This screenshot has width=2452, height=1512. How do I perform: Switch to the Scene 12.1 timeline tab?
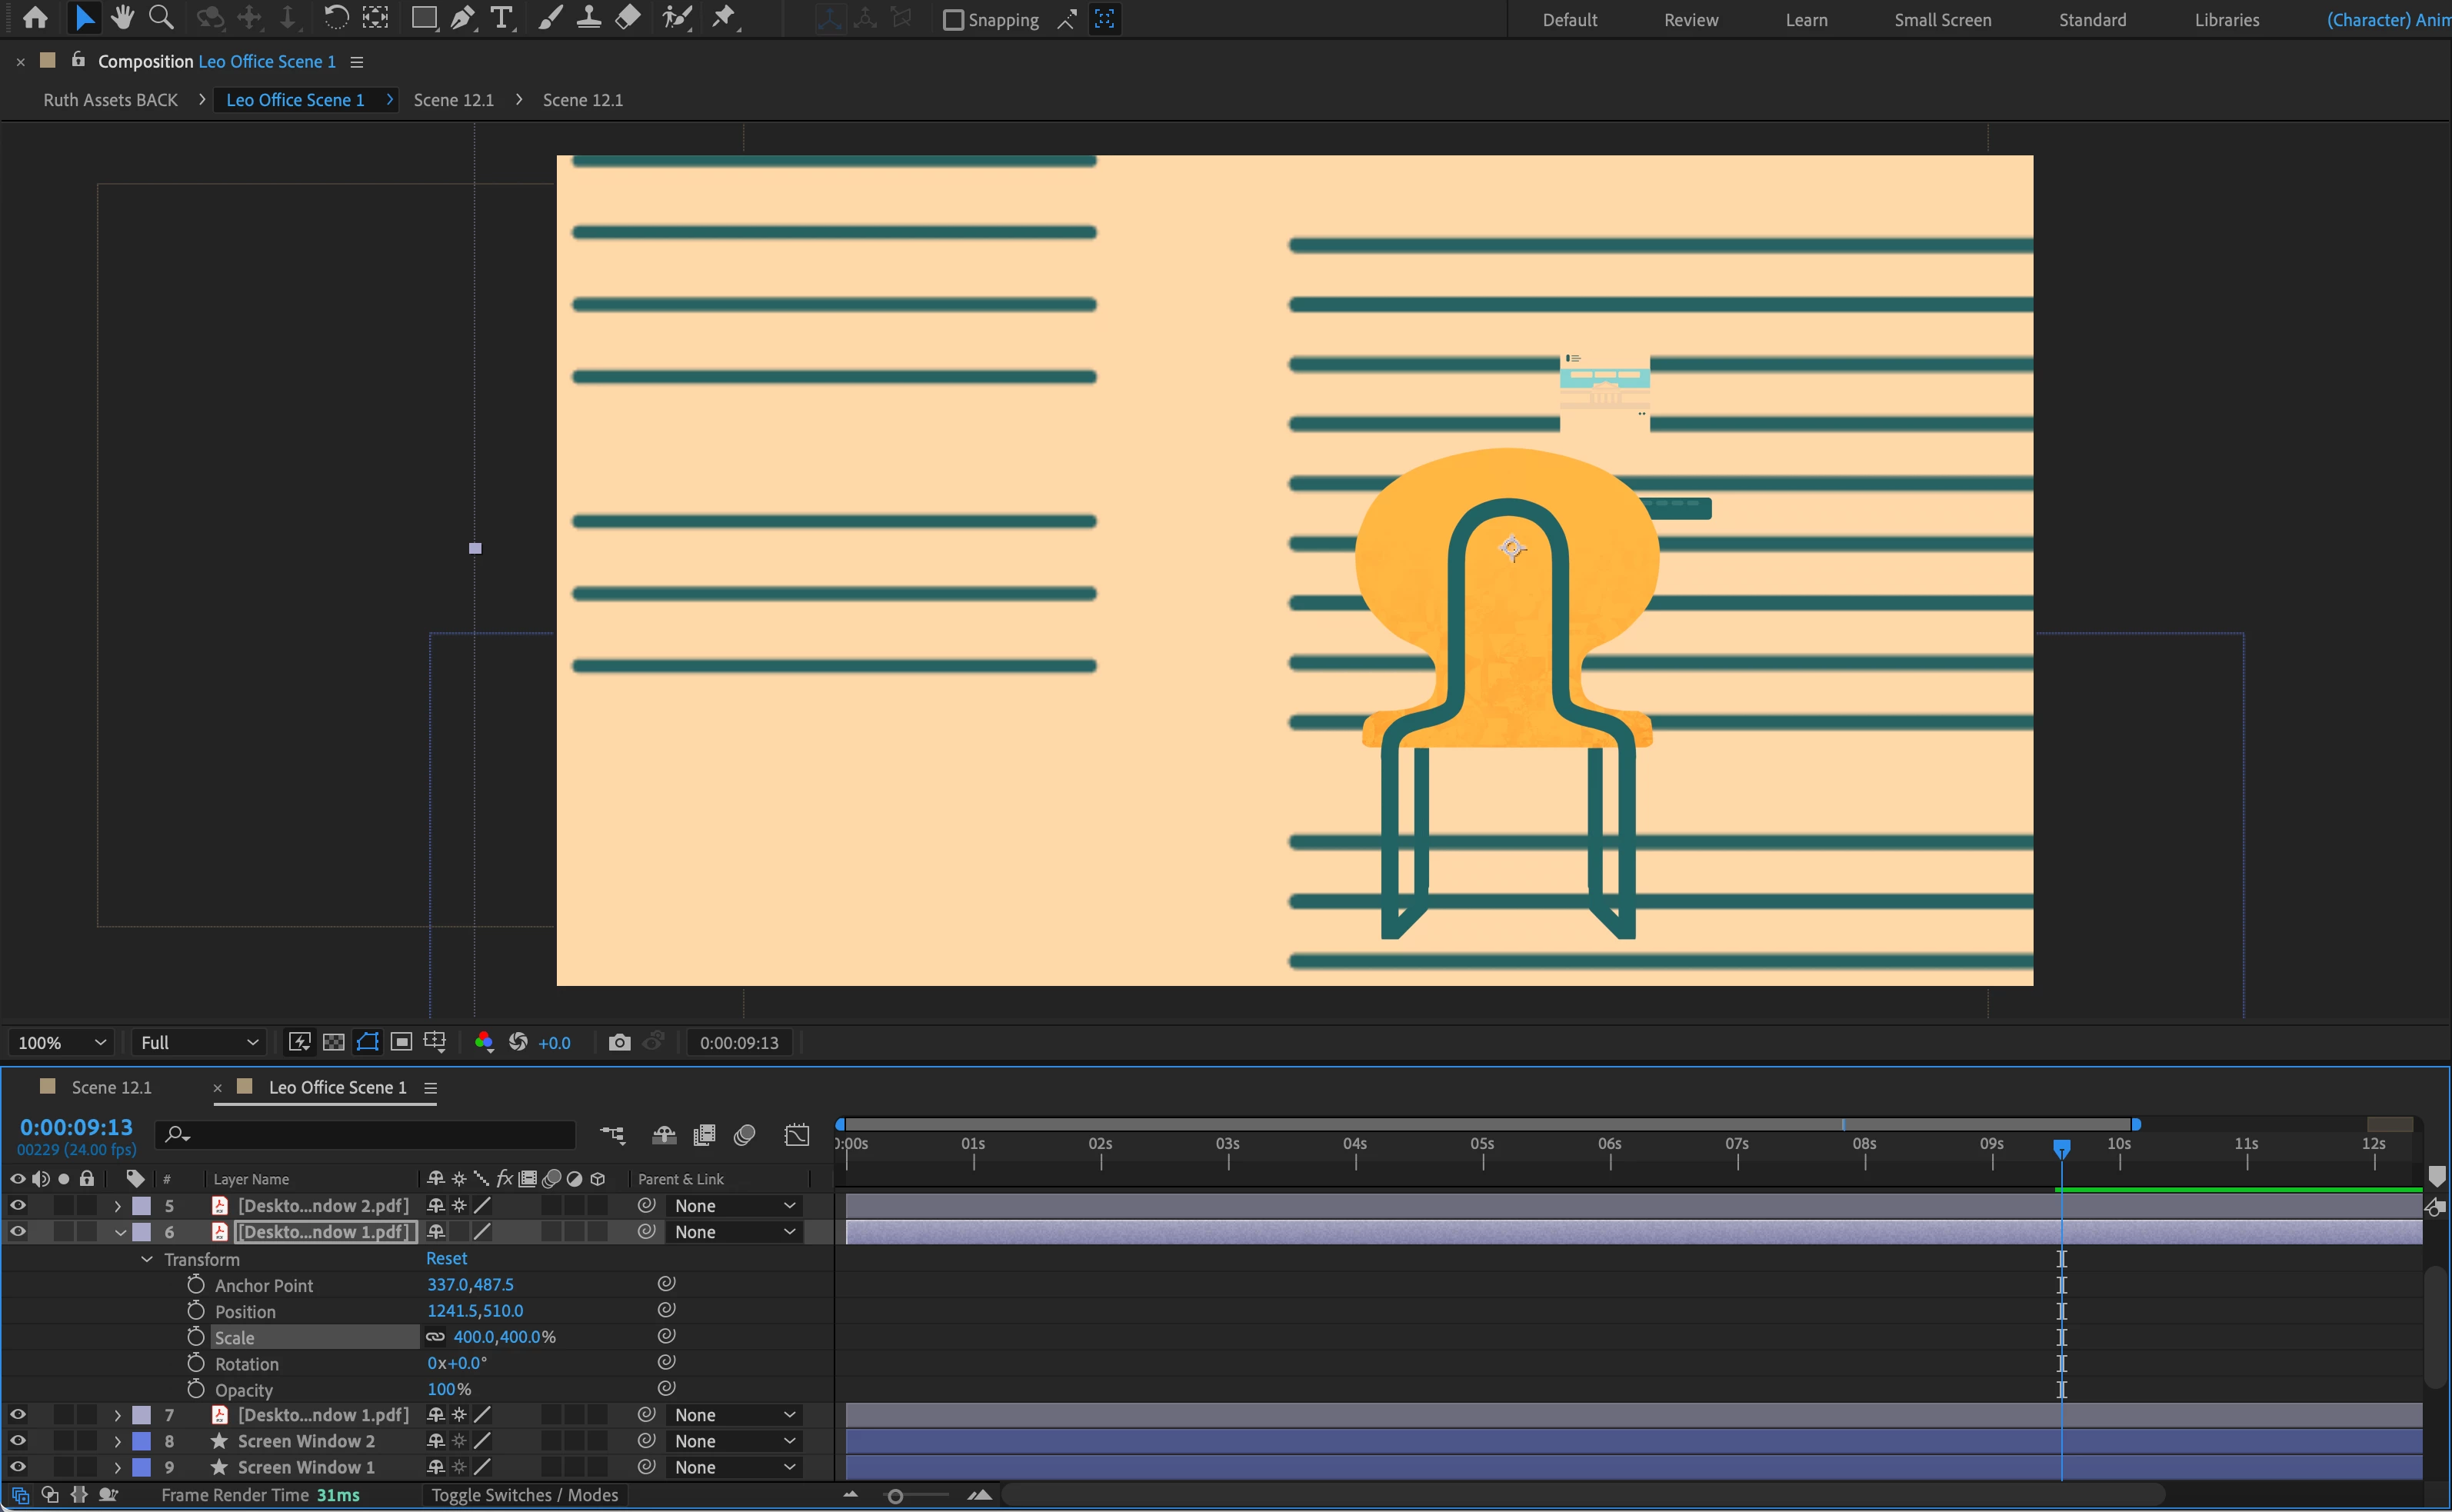(110, 1087)
